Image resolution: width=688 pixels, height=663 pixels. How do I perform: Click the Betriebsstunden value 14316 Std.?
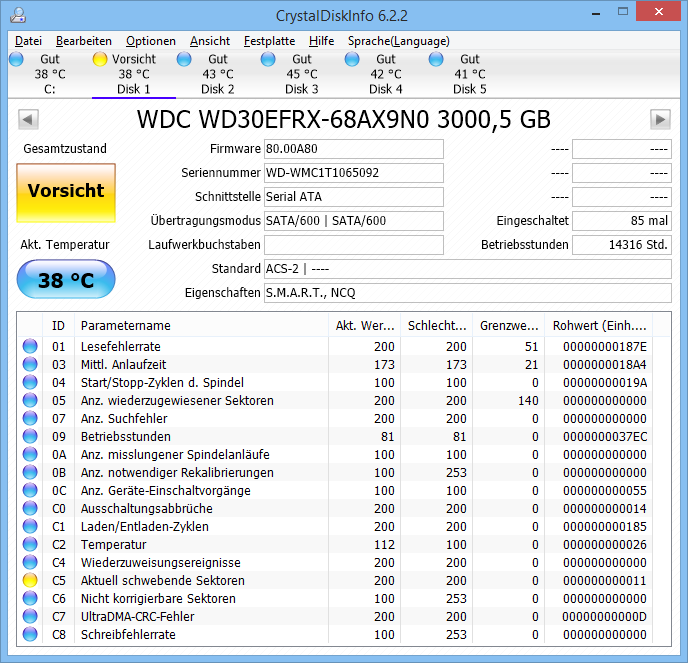(x=622, y=245)
